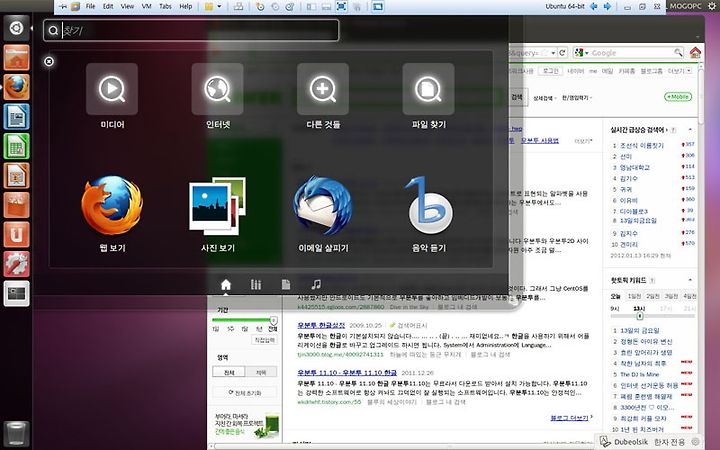This screenshot has height=450, width=720.
Task: Expand the VMware power dropdown arrow
Action: click(219, 6)
